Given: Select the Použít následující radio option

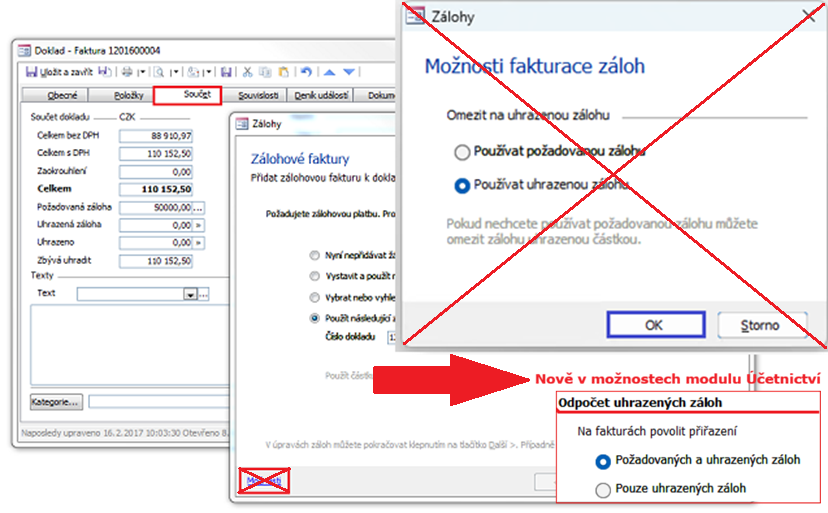Looking at the screenshot, I should pyautogui.click(x=314, y=318).
